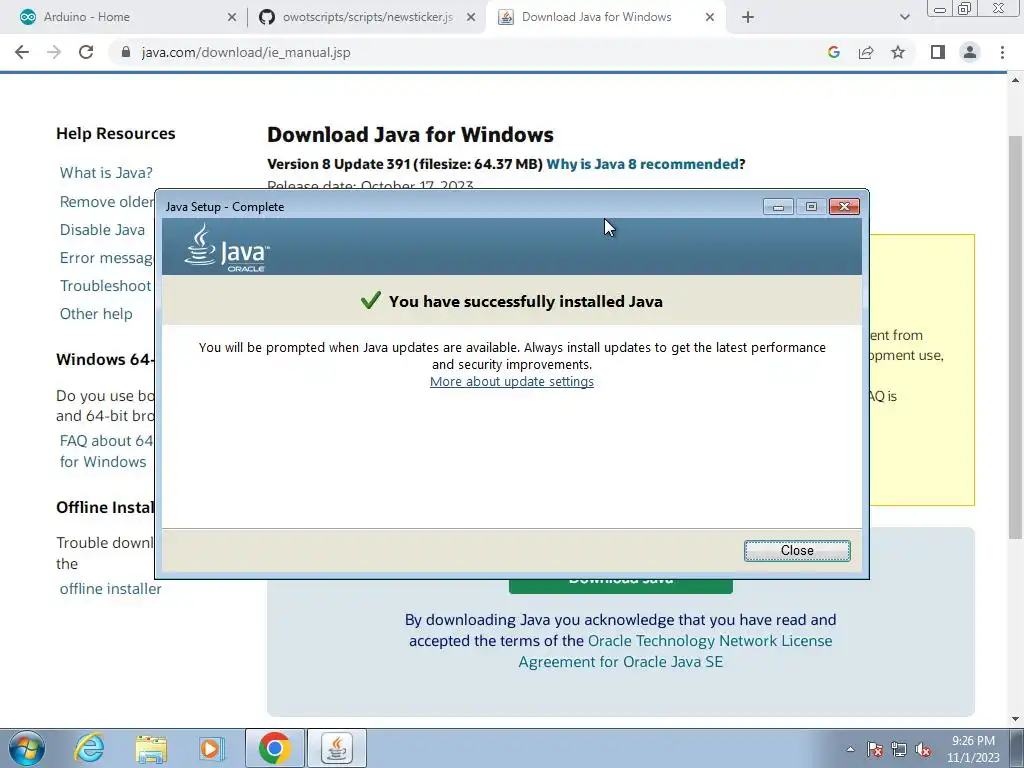Close the Download Java for Windows tab
Viewport: 1024px width, 768px height.
pyautogui.click(x=710, y=17)
